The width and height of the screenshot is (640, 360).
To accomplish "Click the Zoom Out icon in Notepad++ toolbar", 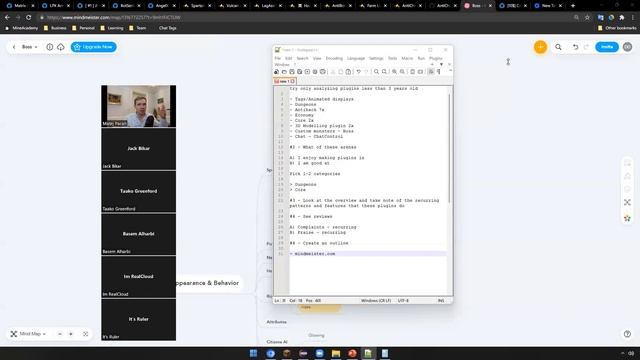I will (x=402, y=72).
